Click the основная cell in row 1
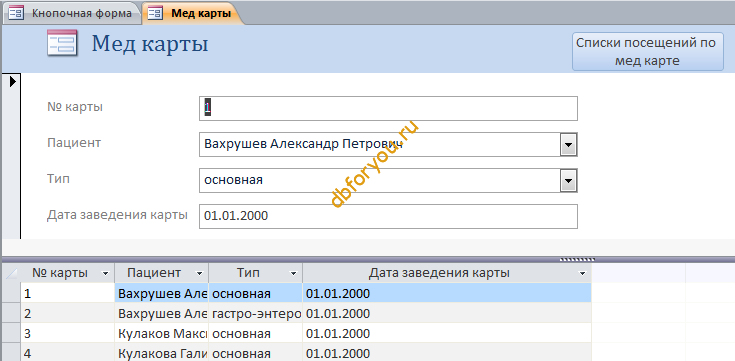This screenshot has height=361, width=735. point(256,293)
